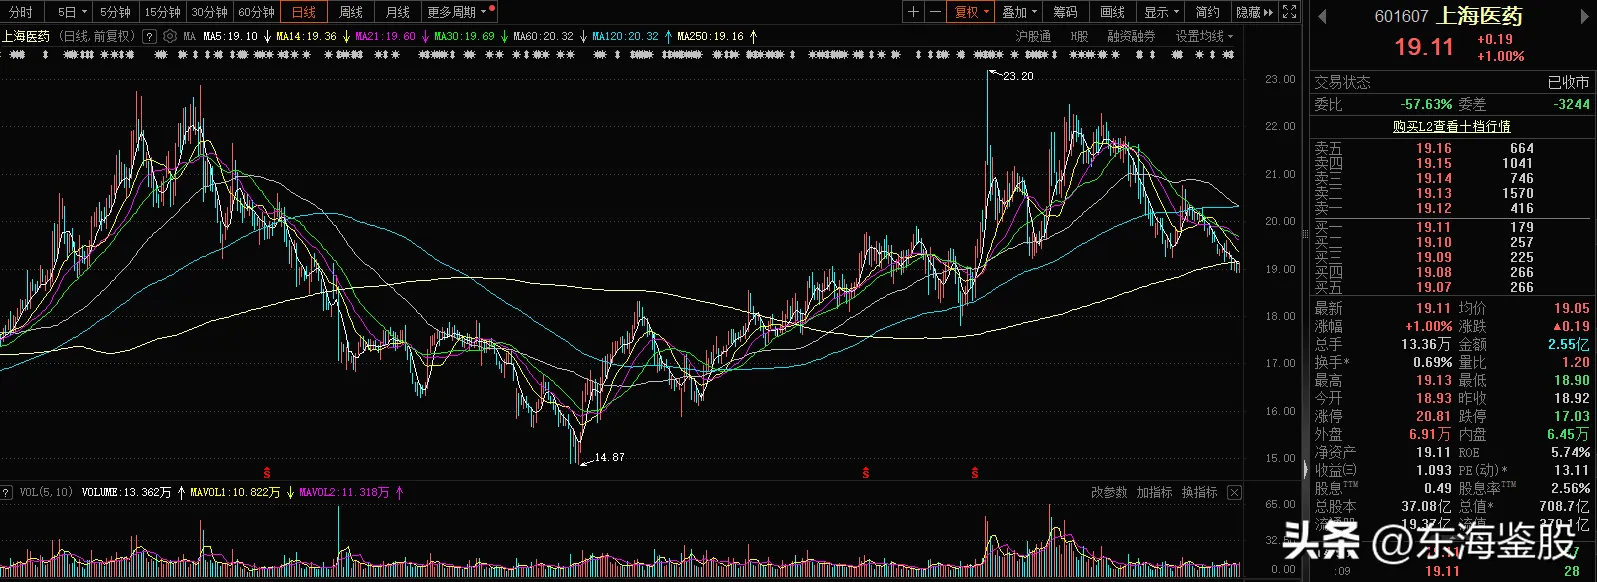
Task: Click the 已收市 trading status
Action: (x=1568, y=82)
